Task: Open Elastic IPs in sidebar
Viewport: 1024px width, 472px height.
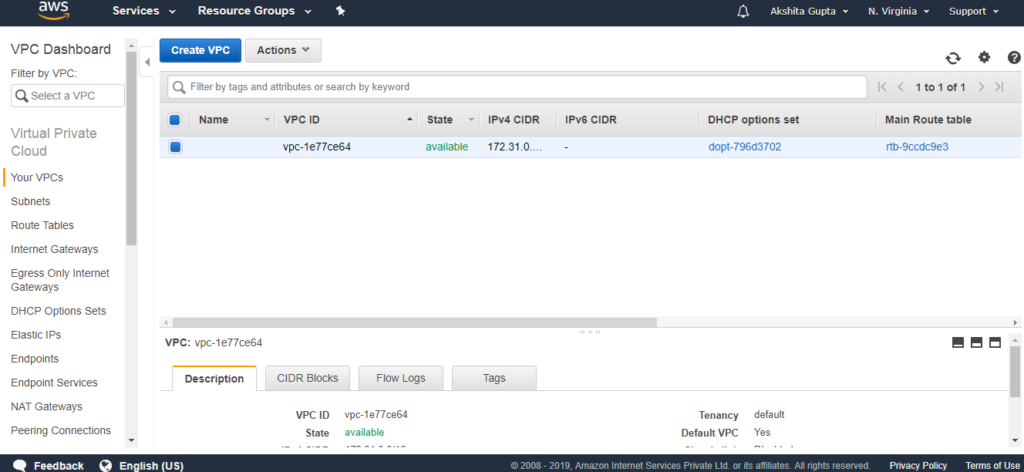Action: click(36, 335)
